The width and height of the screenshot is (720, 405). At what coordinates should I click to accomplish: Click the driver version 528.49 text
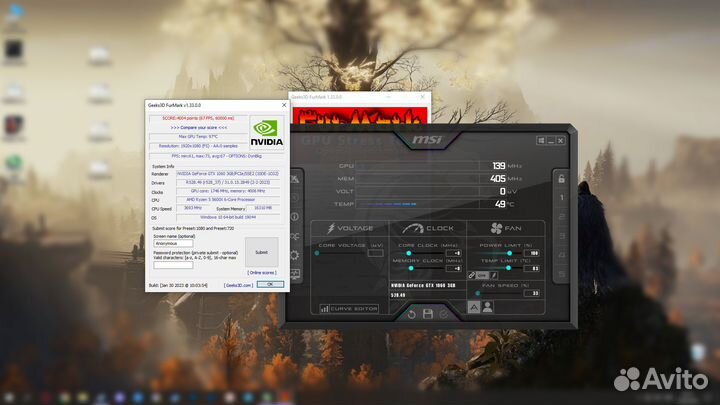coord(398,295)
